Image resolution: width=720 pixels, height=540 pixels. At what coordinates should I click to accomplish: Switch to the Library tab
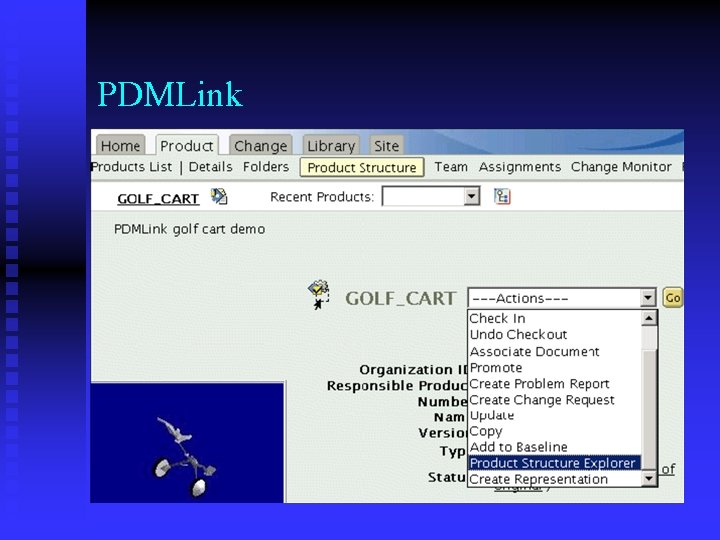(331, 146)
